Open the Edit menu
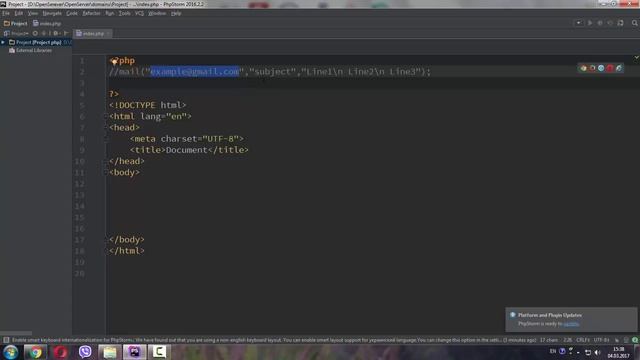The height and width of the screenshot is (360, 640). 19,13
